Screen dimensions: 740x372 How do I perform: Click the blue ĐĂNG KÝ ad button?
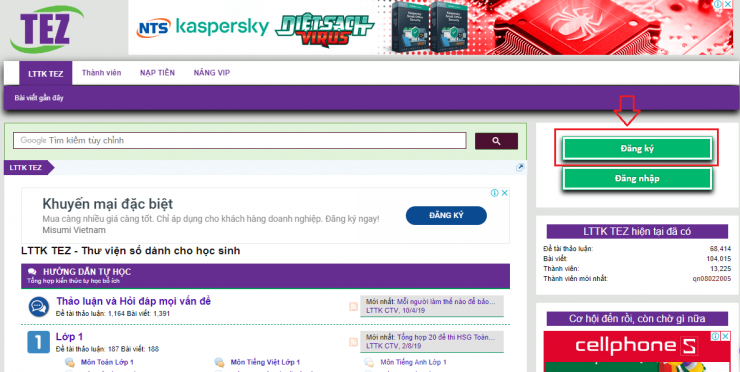[446, 215]
